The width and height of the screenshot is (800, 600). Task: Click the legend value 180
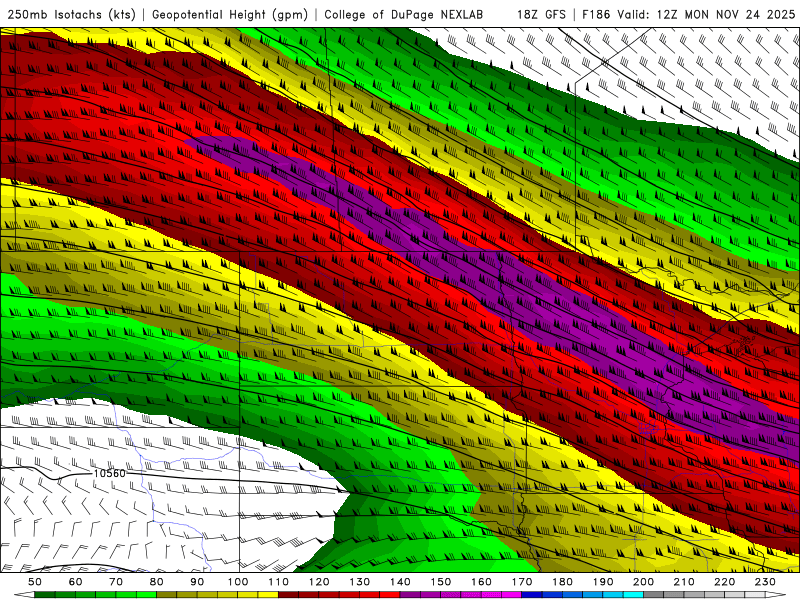tap(562, 582)
